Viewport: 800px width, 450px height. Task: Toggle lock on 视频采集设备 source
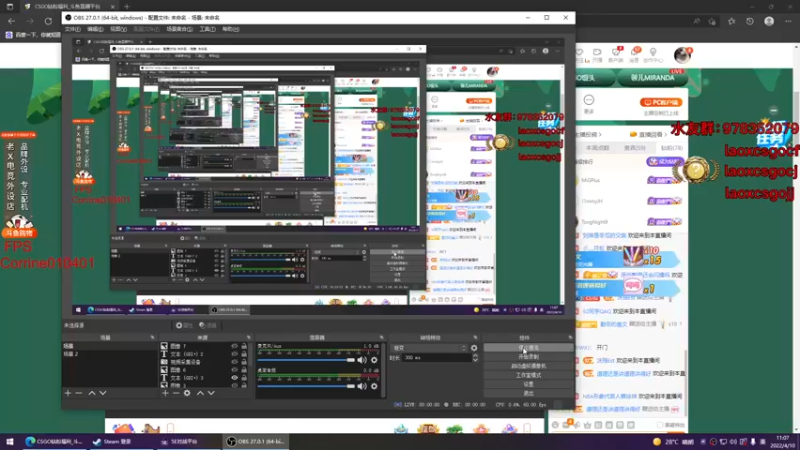[244, 362]
